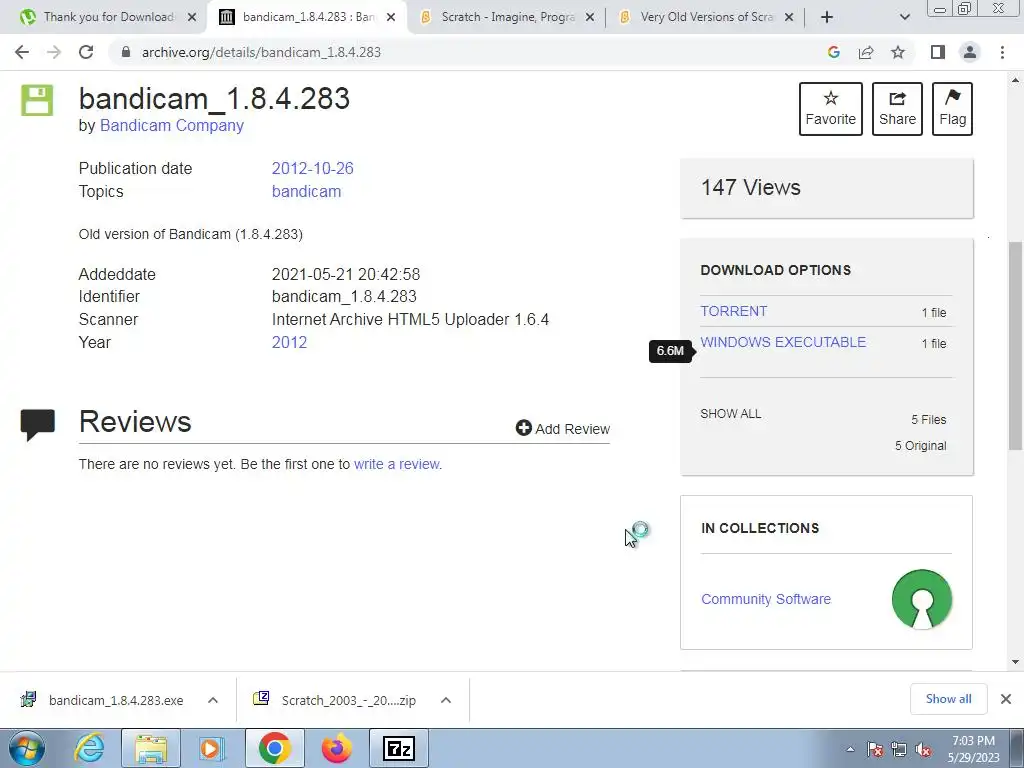Click the 147 Views text
Viewport: 1024px width, 768px height.
click(x=750, y=187)
